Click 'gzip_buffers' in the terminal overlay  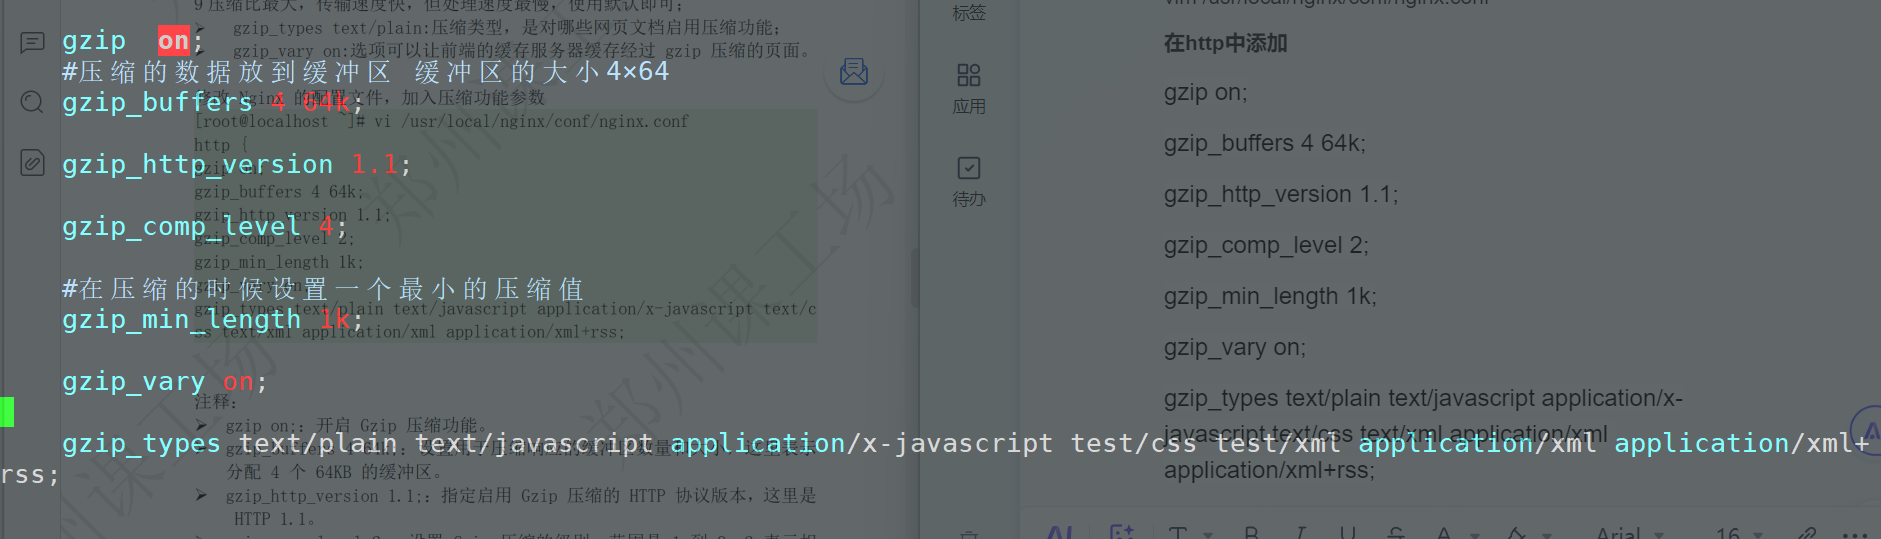click(x=157, y=102)
